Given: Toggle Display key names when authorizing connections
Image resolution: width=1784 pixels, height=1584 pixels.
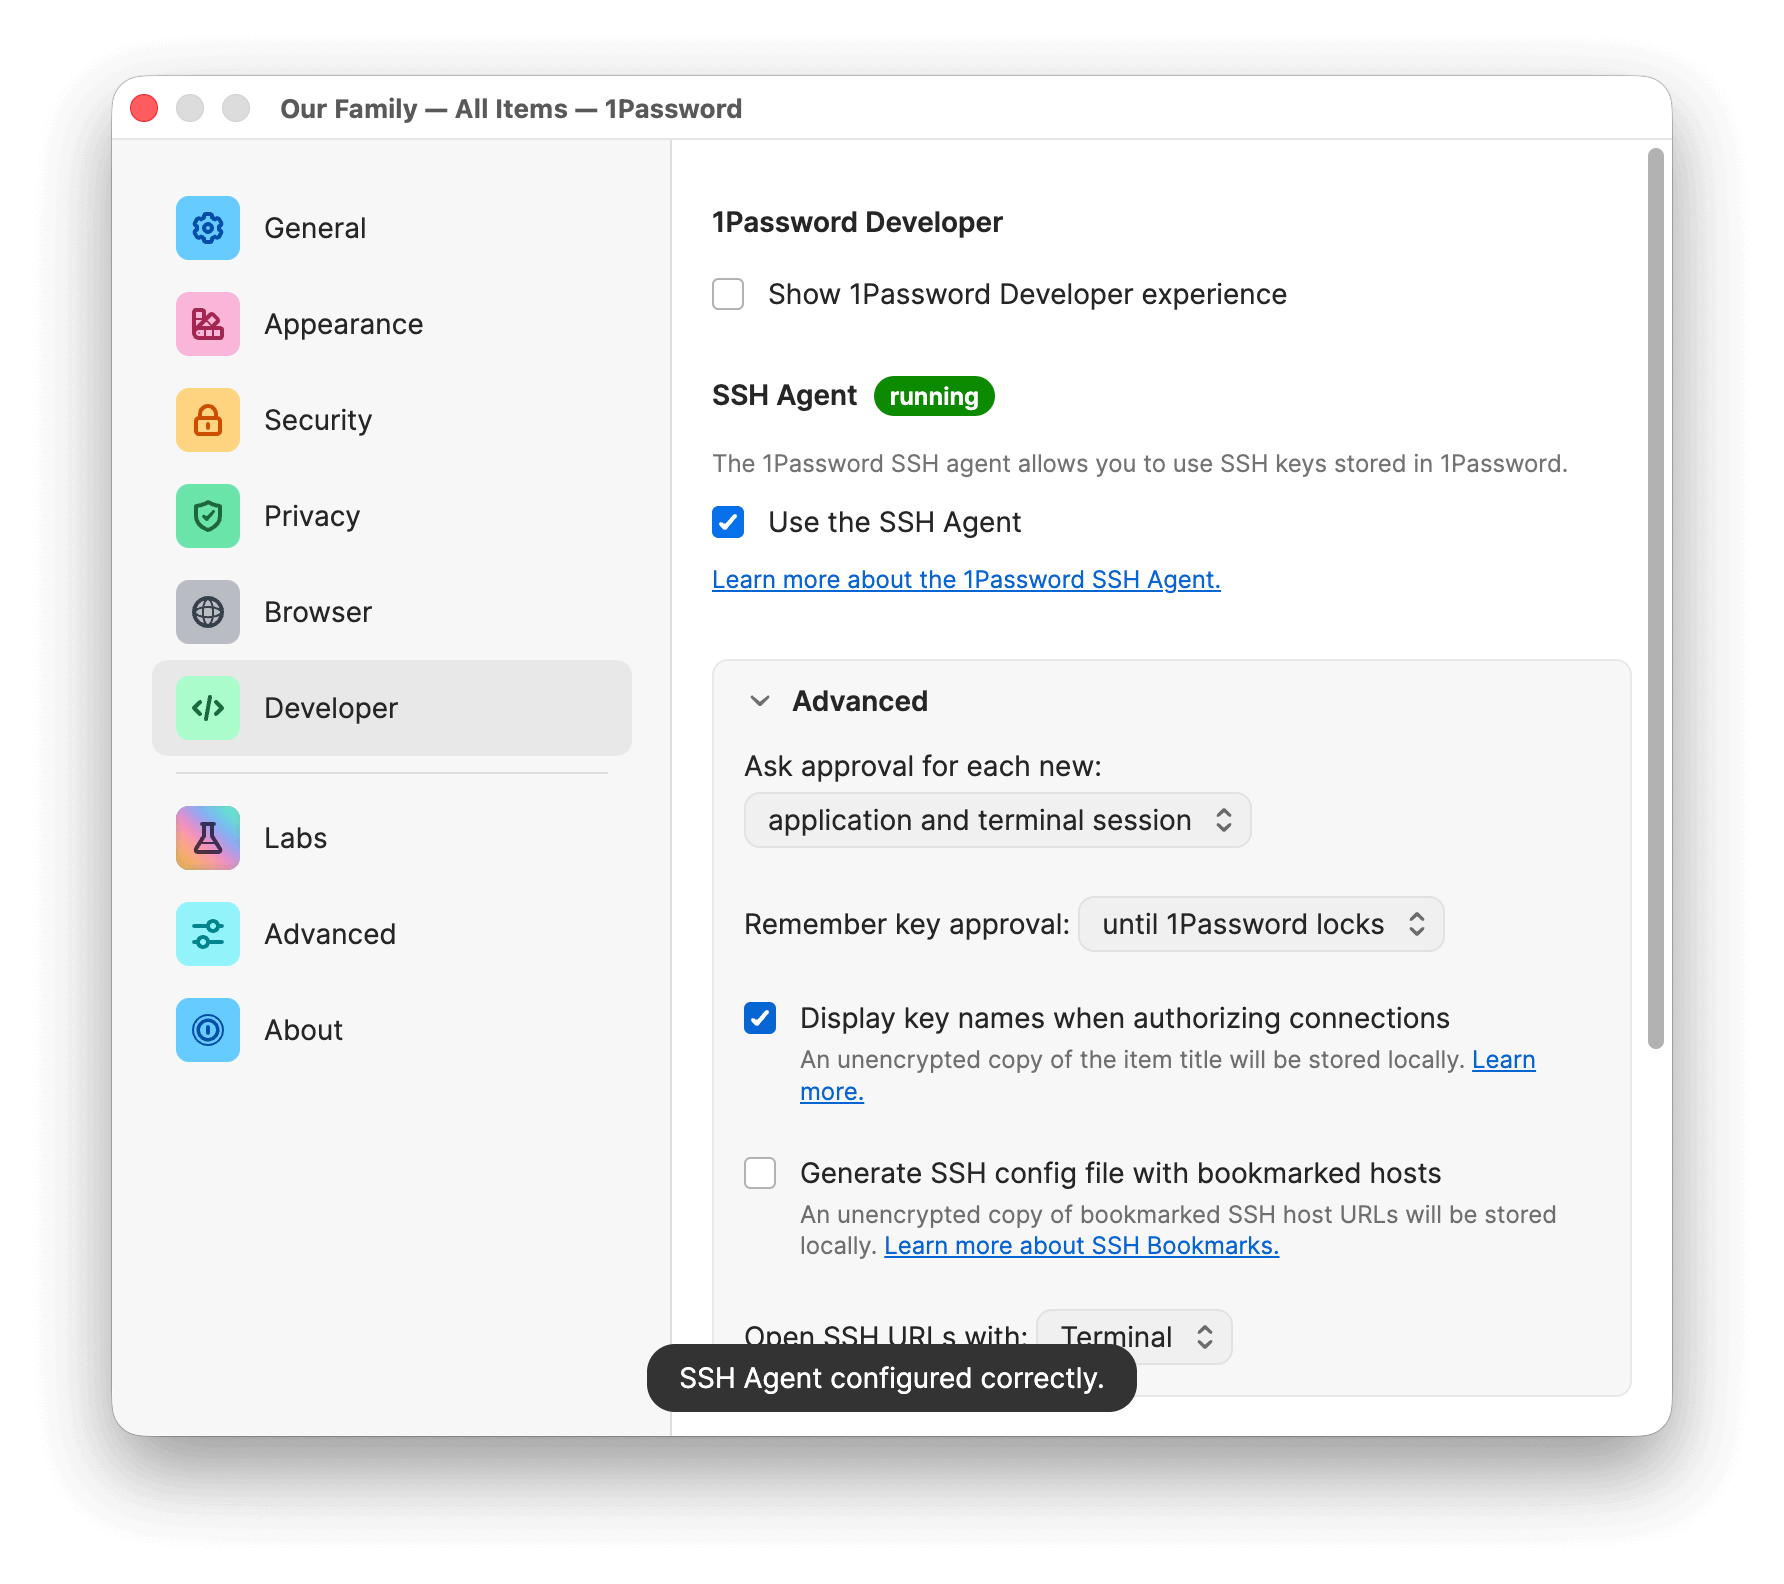Looking at the screenshot, I should 760,1018.
